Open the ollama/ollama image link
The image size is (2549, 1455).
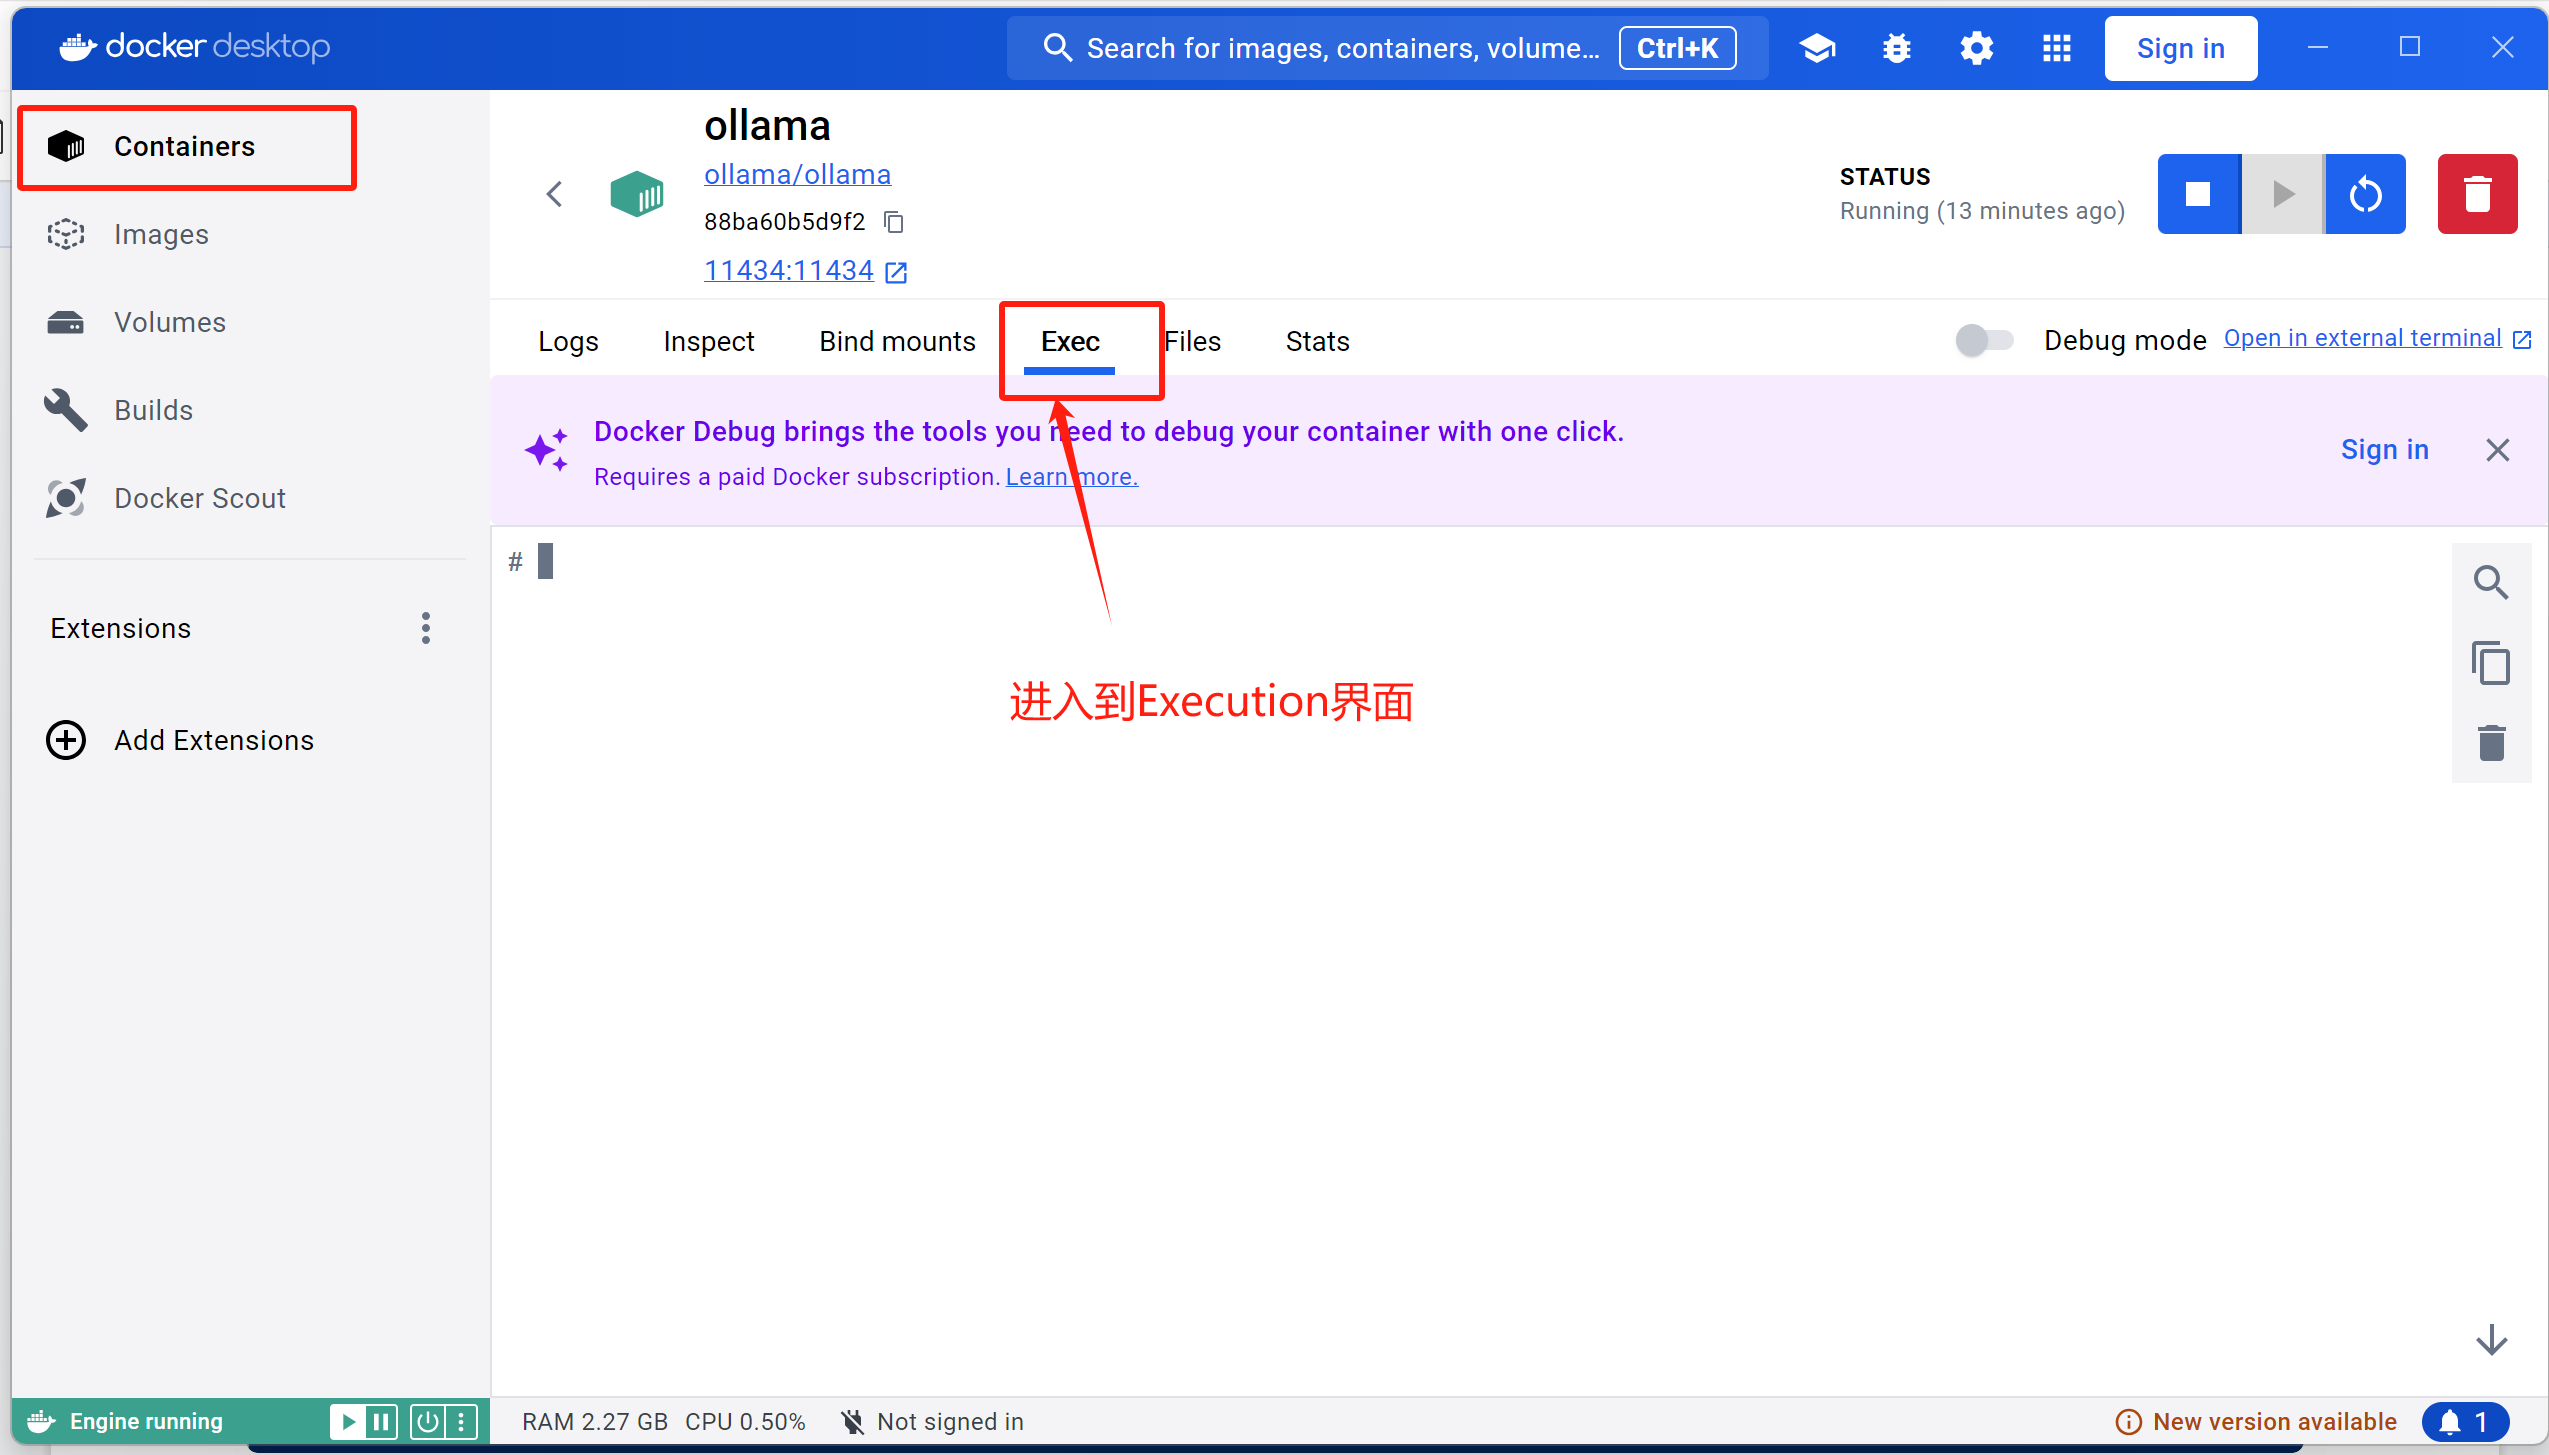797,175
